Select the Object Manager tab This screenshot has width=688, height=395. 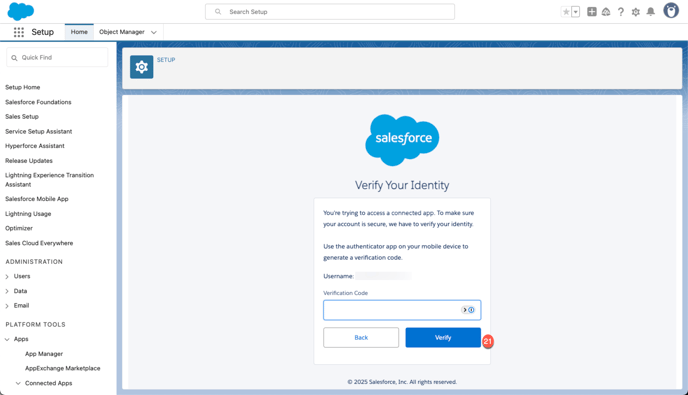click(122, 32)
